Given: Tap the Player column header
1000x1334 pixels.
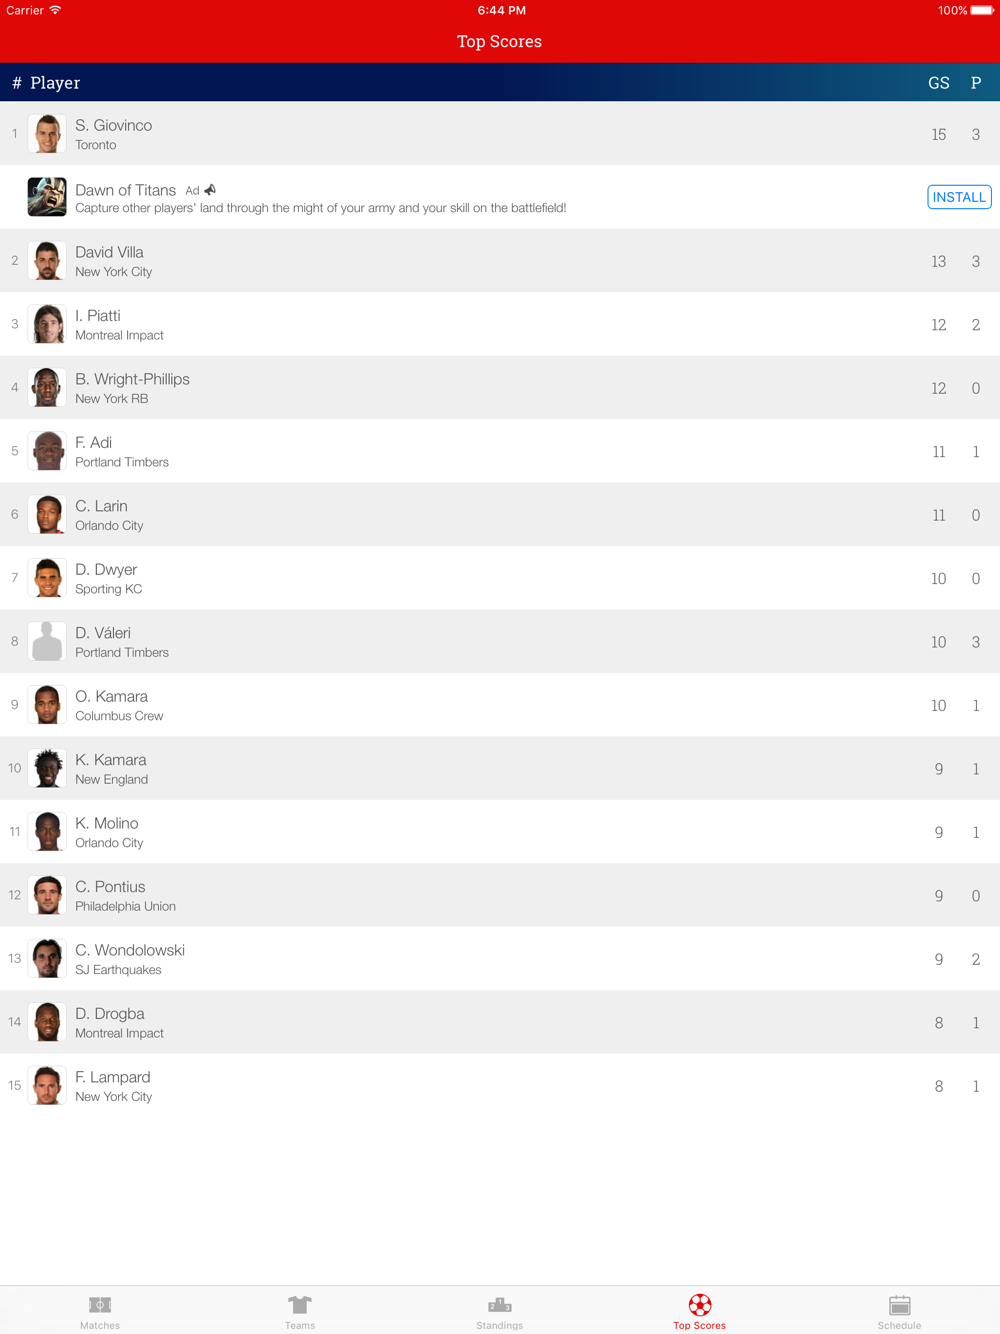Looking at the screenshot, I should point(55,83).
